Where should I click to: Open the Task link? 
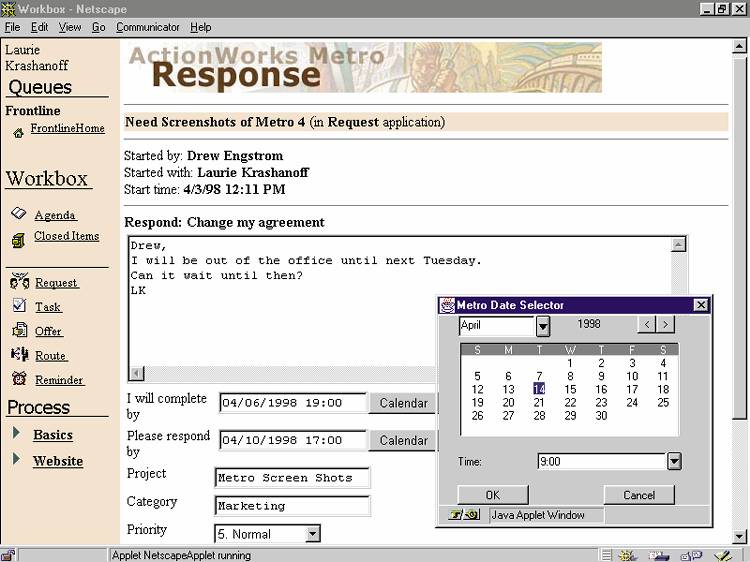[x=48, y=307]
